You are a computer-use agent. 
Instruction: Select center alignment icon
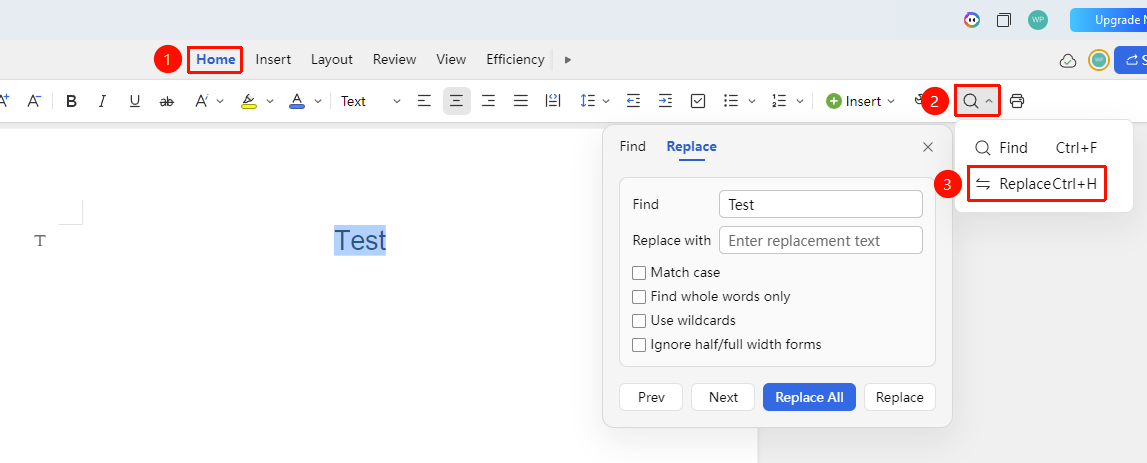coord(456,101)
